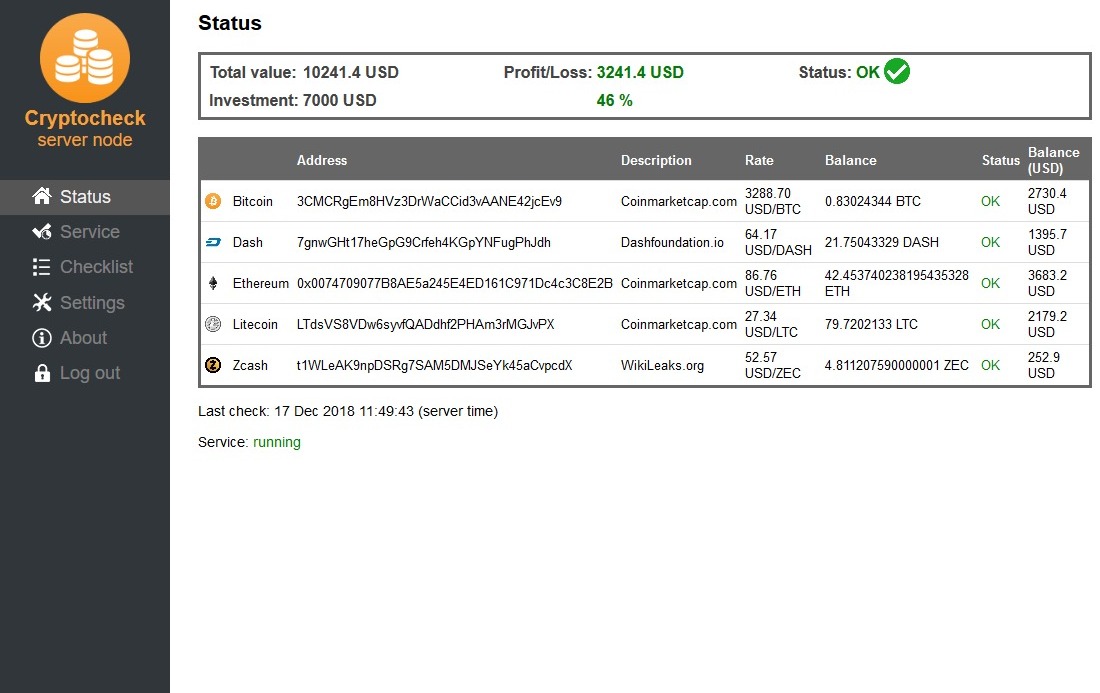Click the Settings tools icon
The width and height of the screenshot is (1100, 693).
(41, 302)
